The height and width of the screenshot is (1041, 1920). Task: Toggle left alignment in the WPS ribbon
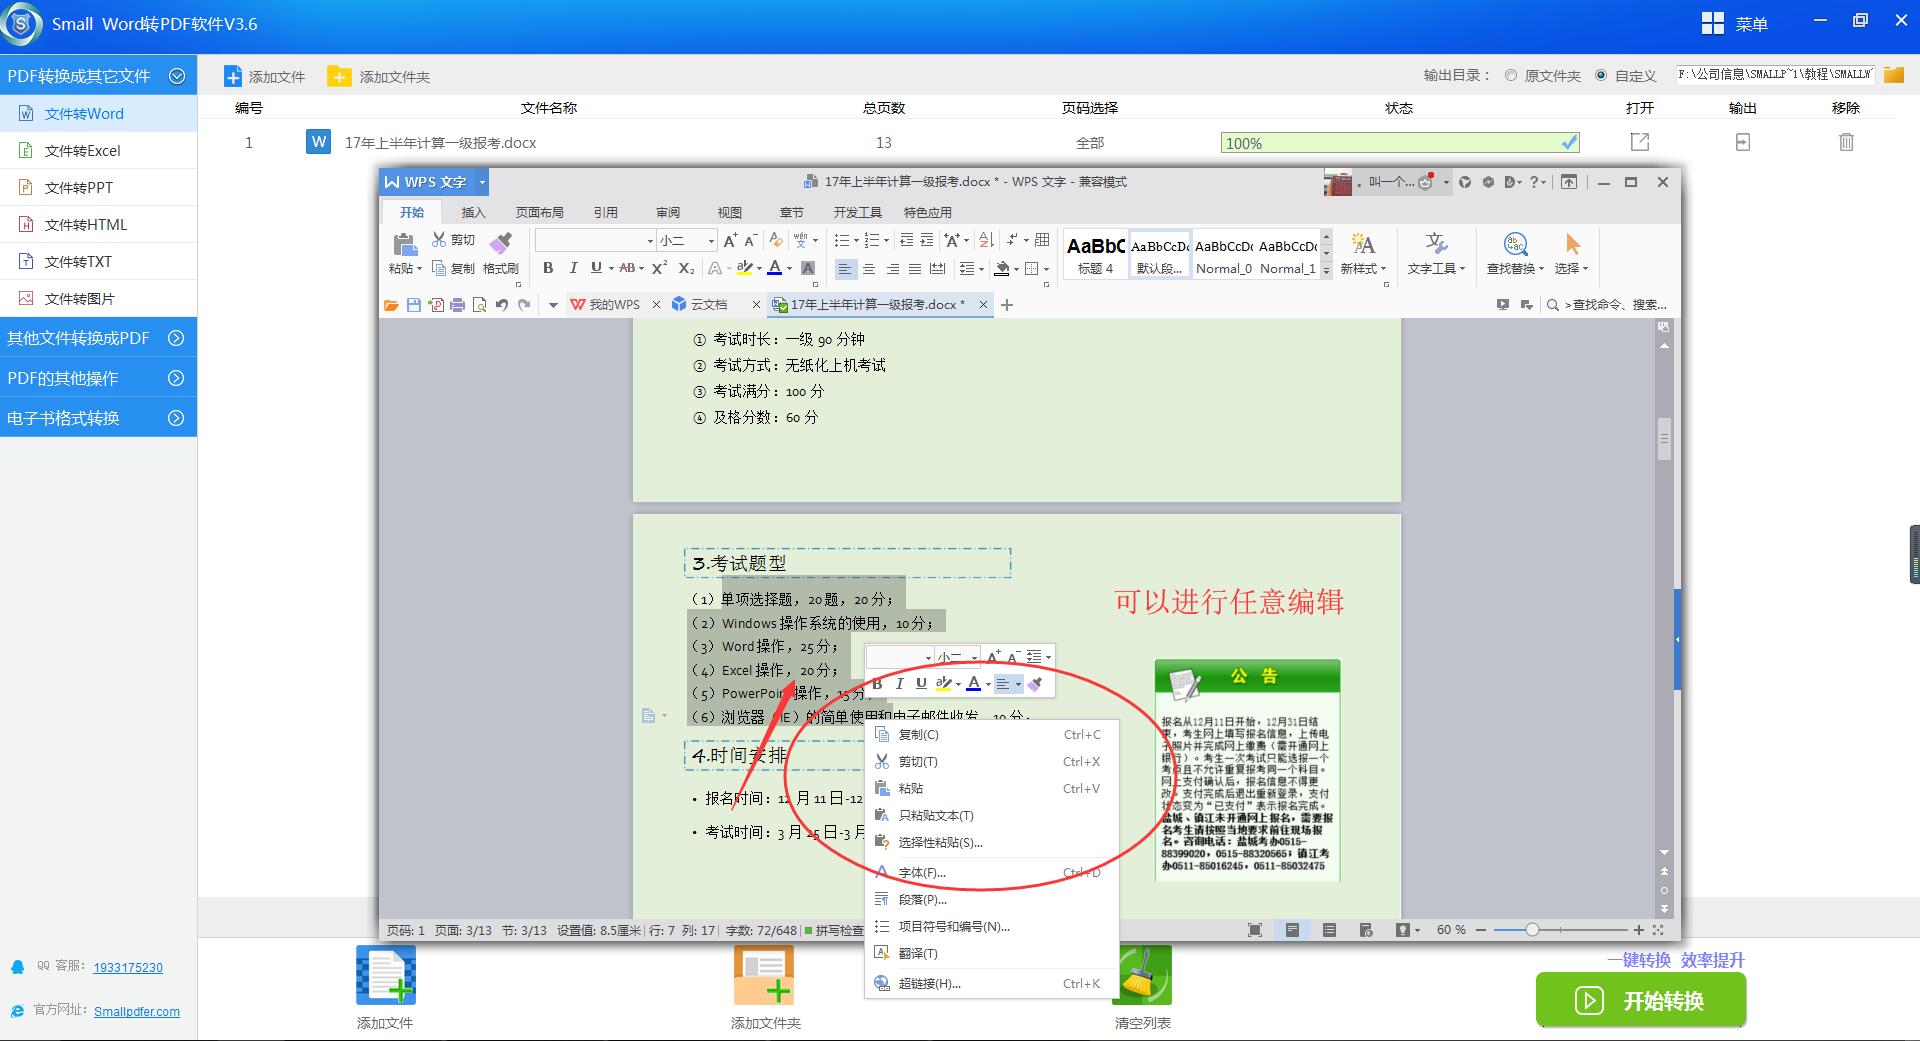[846, 268]
